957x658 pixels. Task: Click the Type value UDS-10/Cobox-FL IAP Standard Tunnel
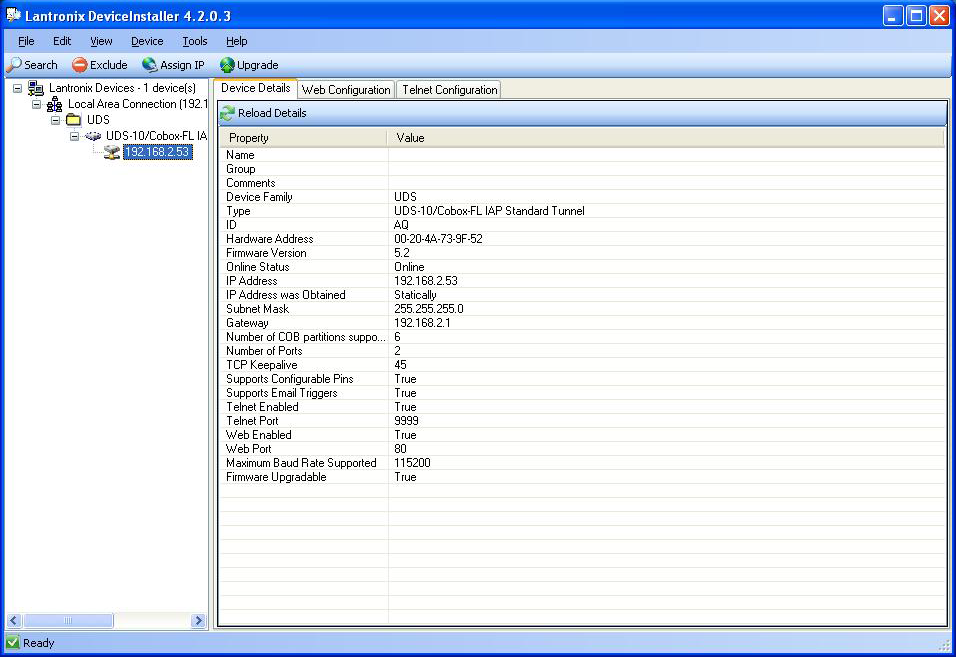489,211
